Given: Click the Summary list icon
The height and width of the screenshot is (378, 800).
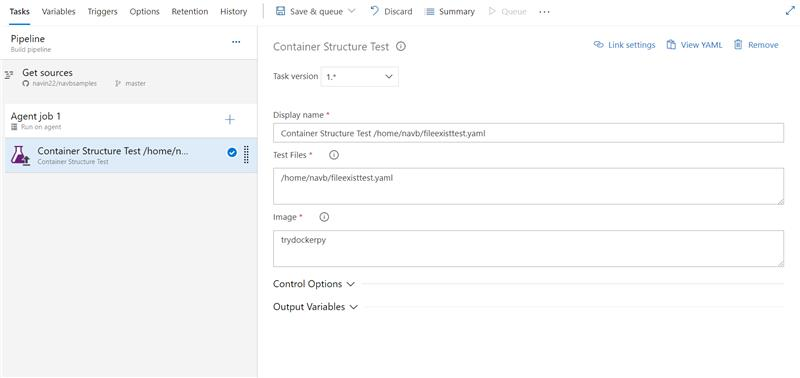Looking at the screenshot, I should (x=430, y=11).
